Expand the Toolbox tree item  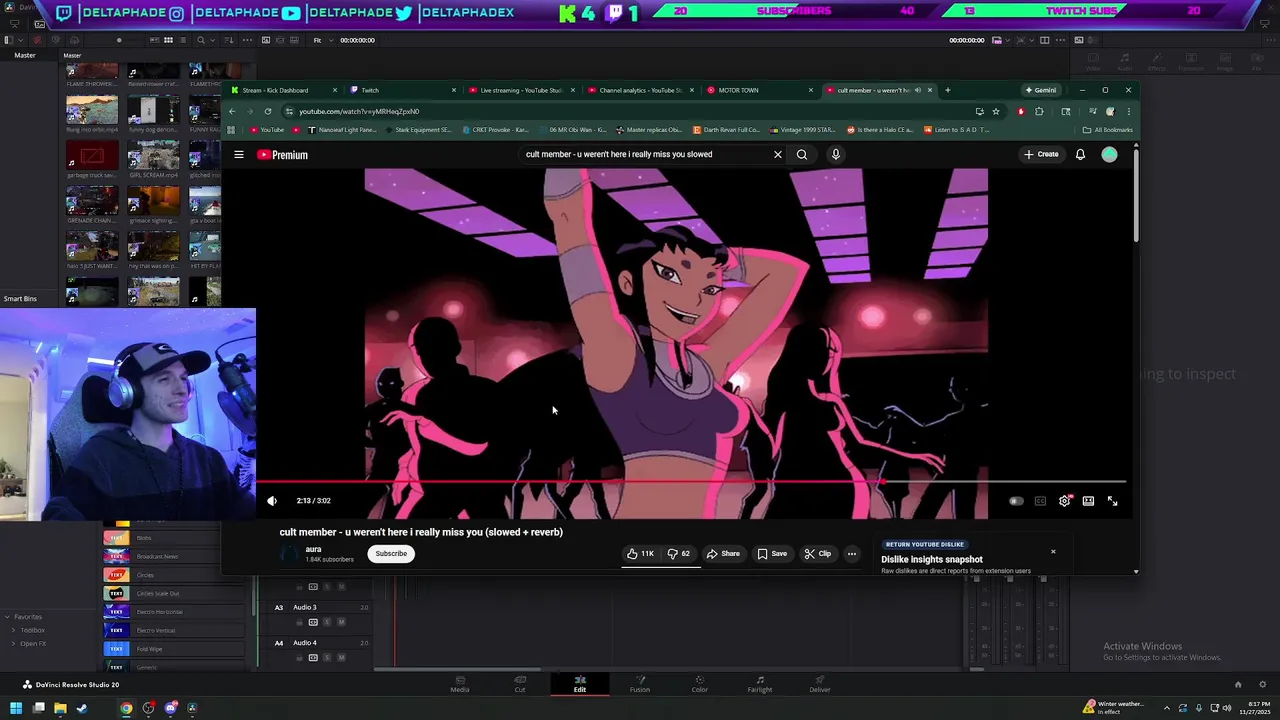click(x=14, y=630)
